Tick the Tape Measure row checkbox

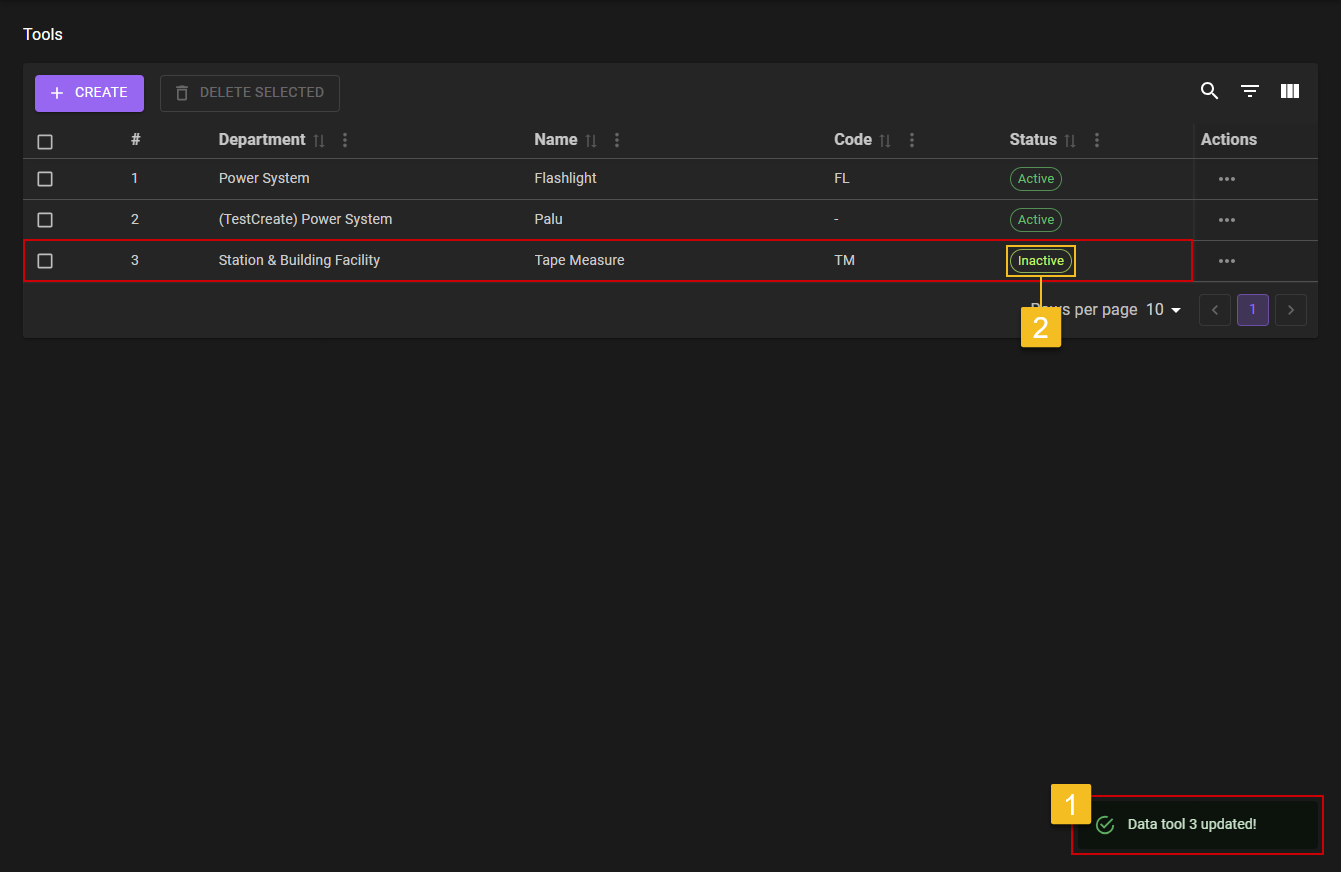(45, 261)
